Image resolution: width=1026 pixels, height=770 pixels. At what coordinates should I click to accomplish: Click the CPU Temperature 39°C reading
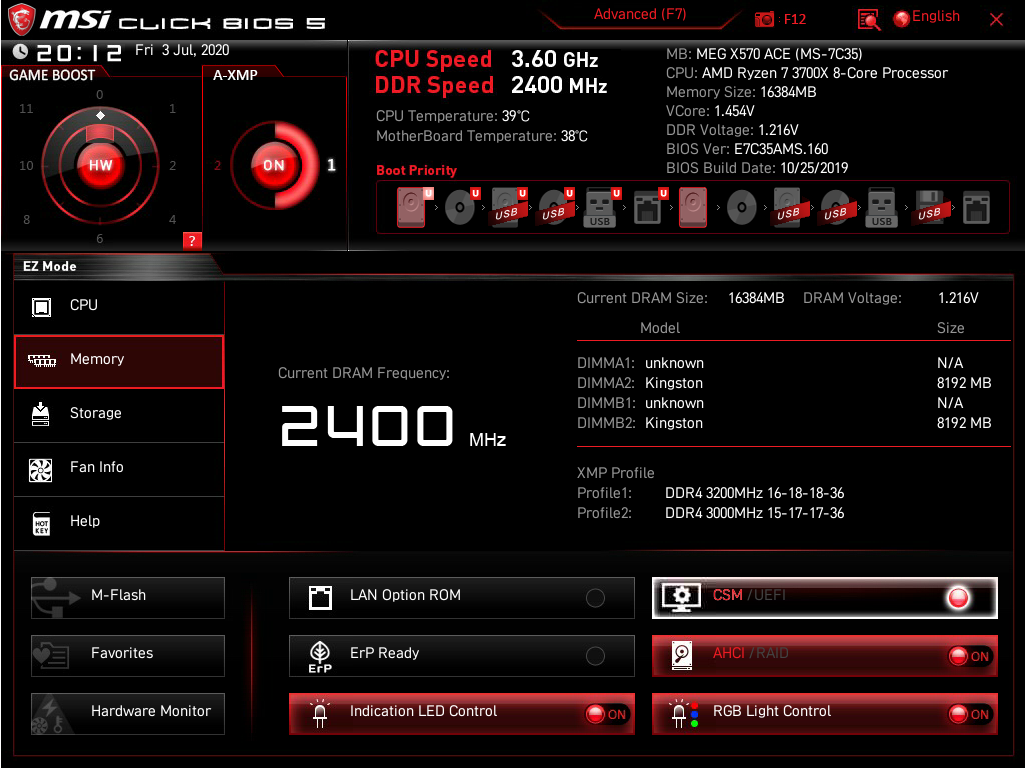[x=452, y=116]
